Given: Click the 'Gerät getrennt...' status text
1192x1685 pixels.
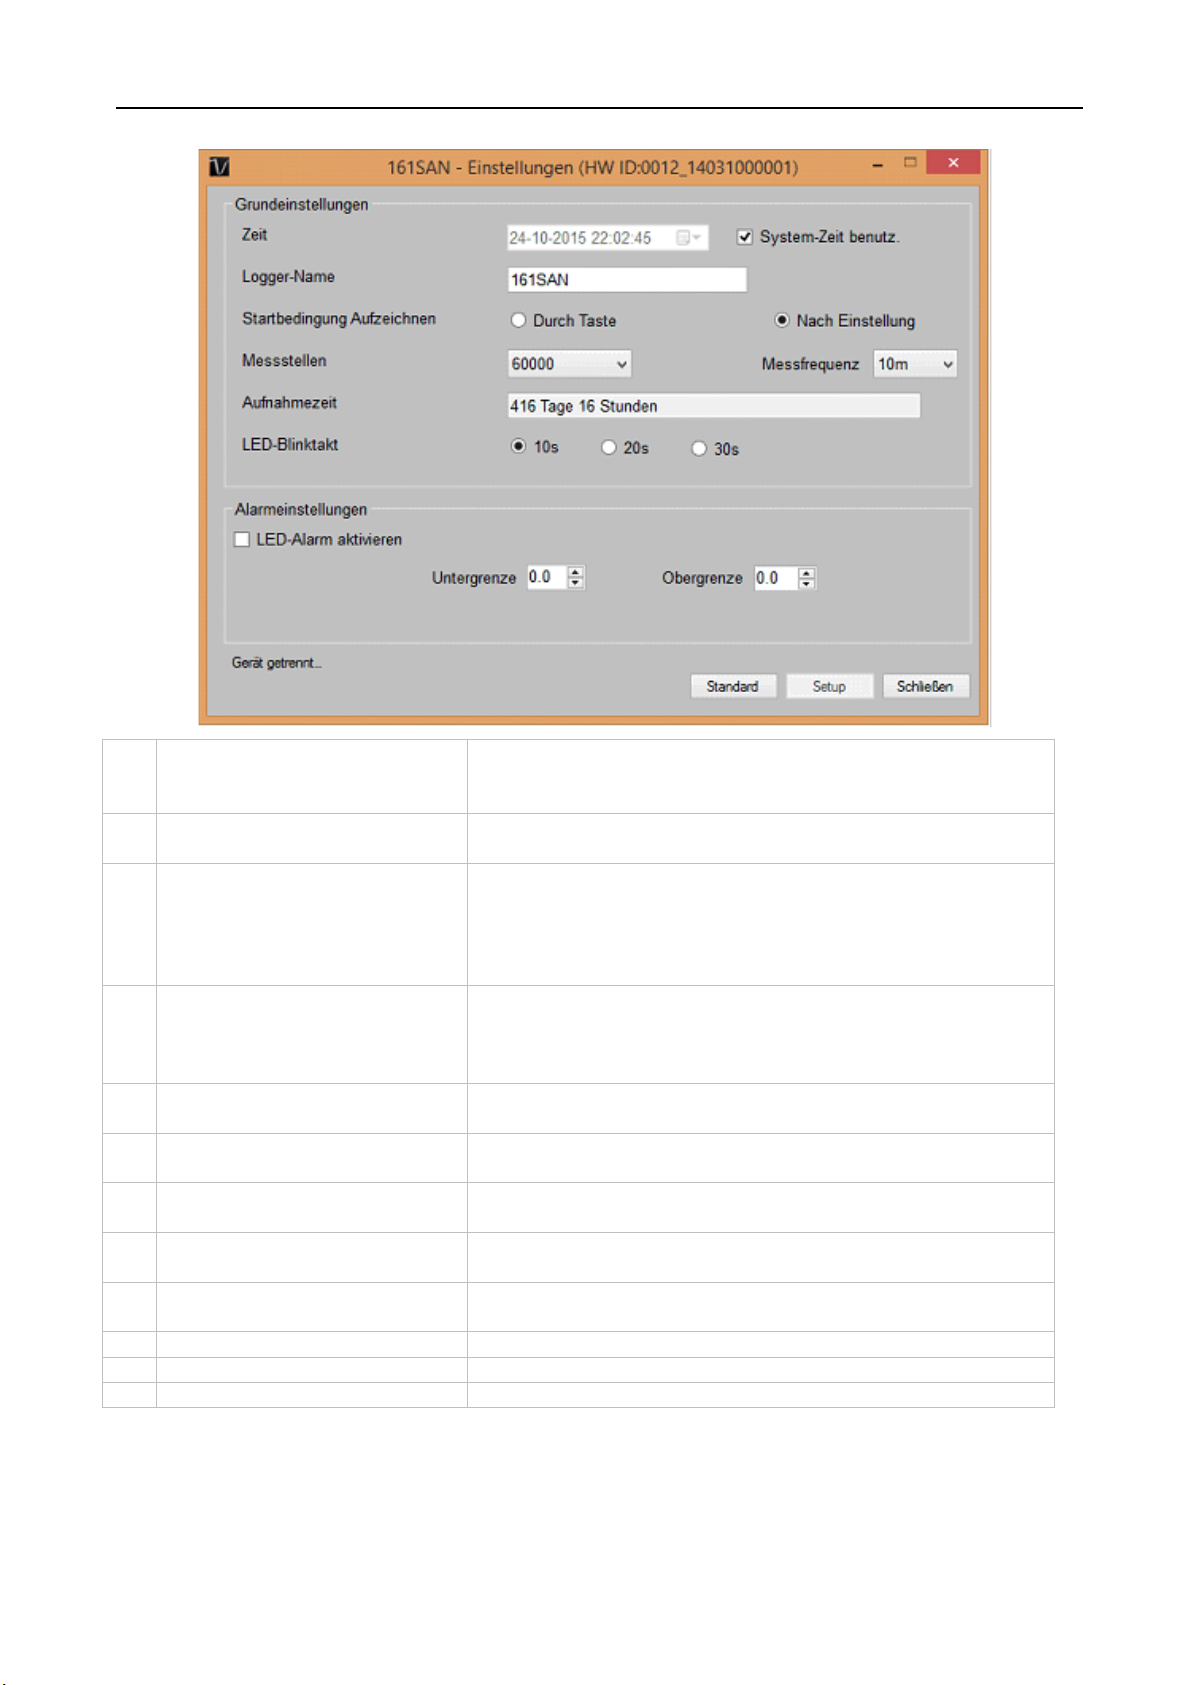Looking at the screenshot, I should pos(277,663).
